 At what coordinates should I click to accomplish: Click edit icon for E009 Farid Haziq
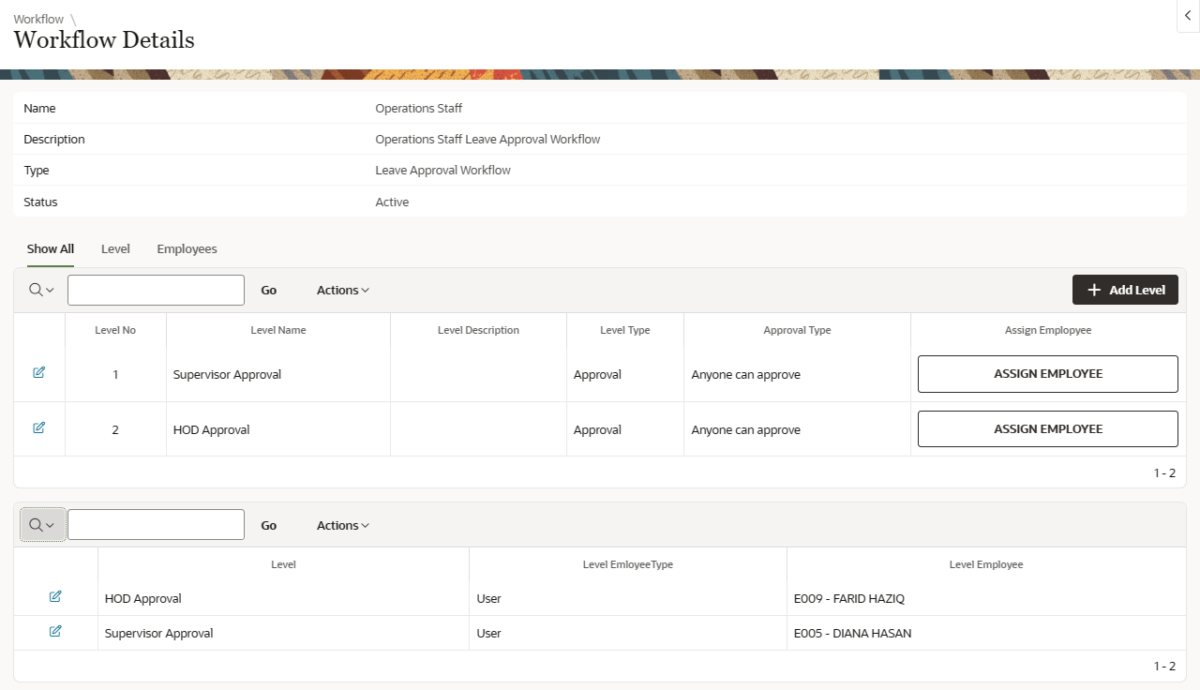(55, 597)
